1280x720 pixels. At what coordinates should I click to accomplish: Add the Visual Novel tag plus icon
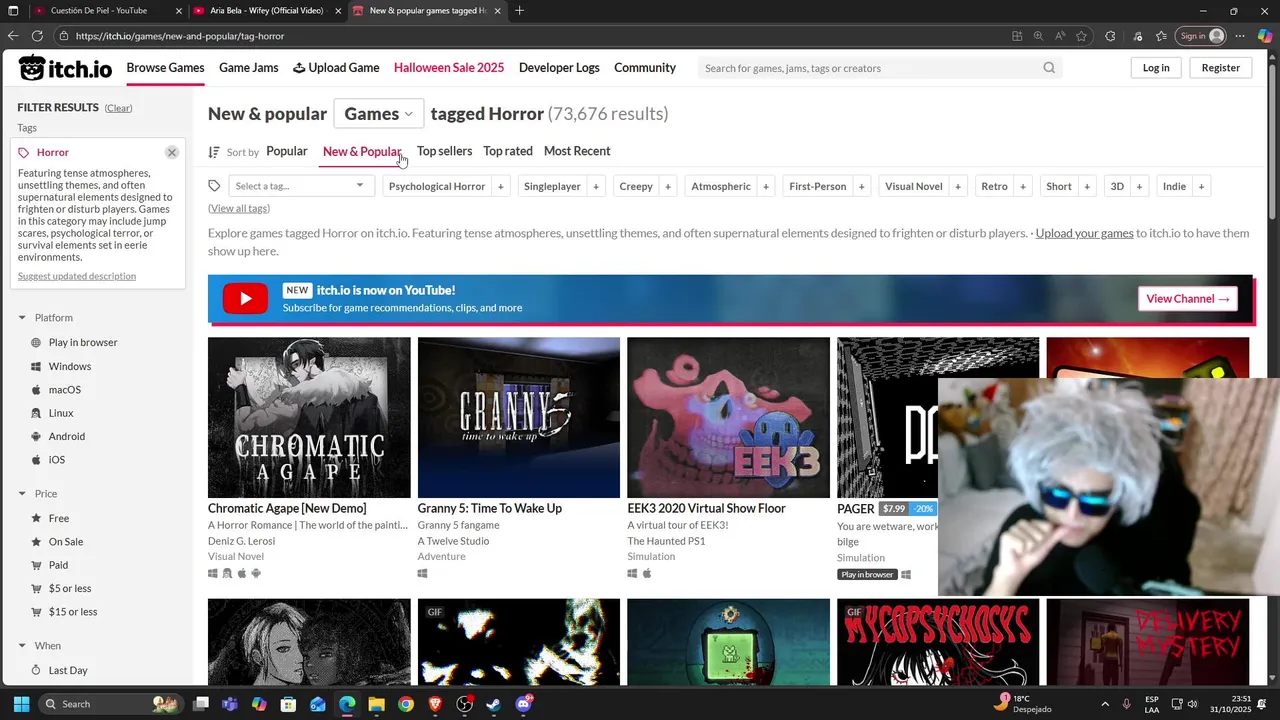(x=958, y=186)
